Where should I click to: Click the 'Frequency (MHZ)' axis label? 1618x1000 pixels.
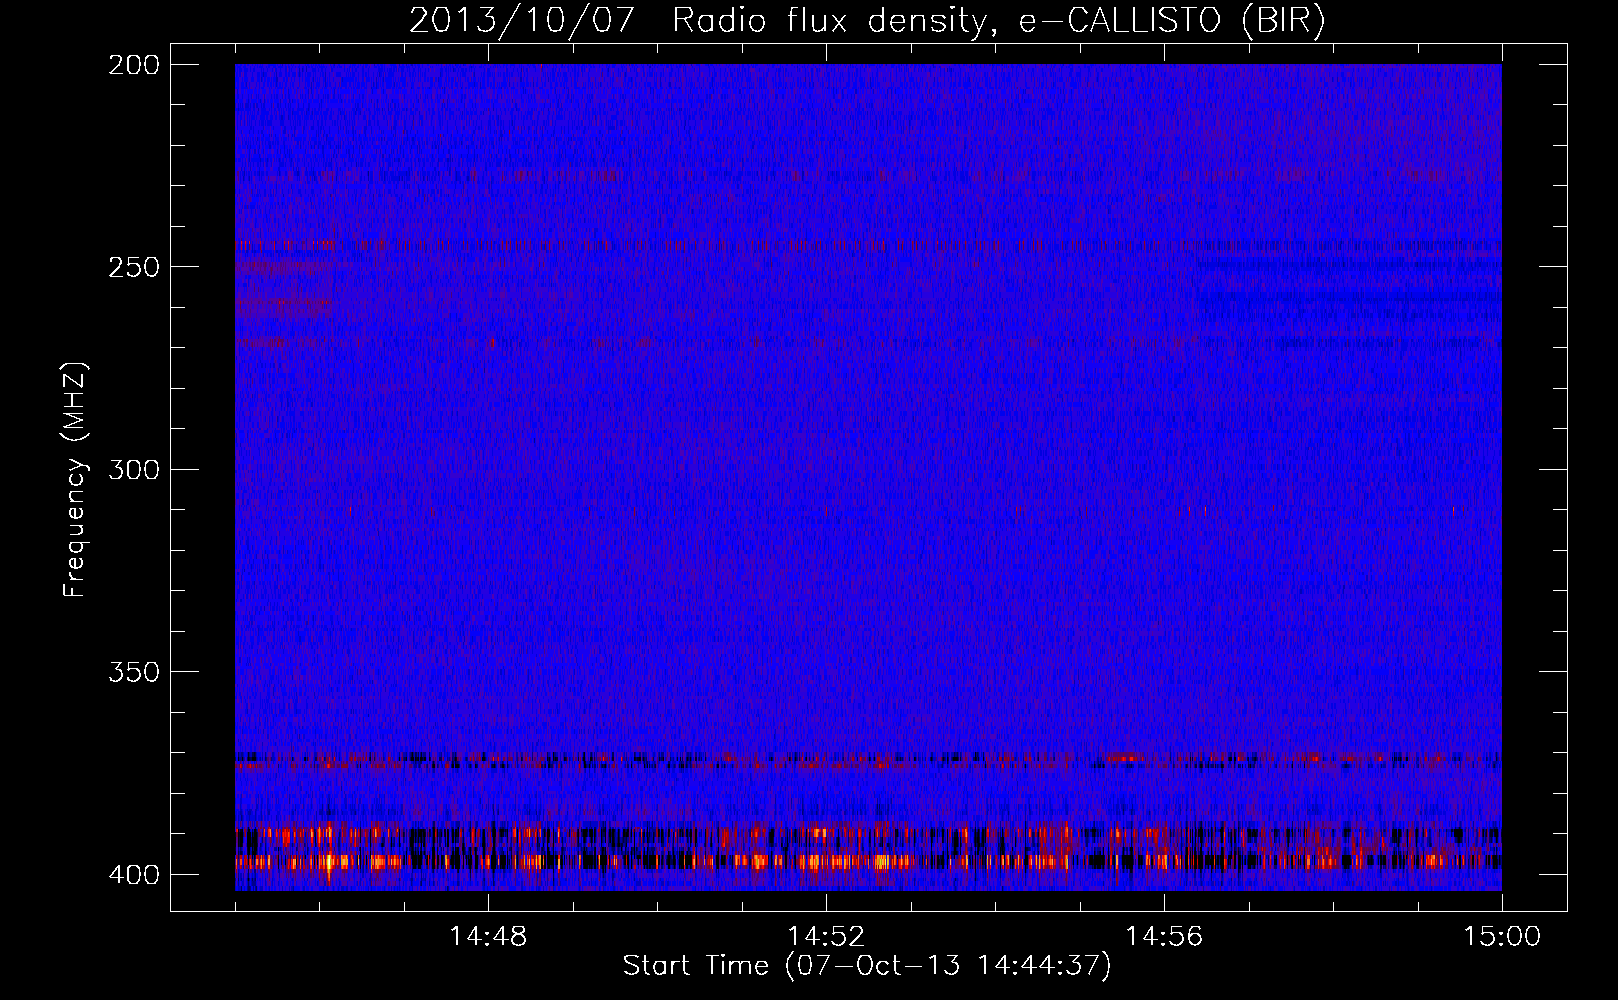tap(75, 480)
